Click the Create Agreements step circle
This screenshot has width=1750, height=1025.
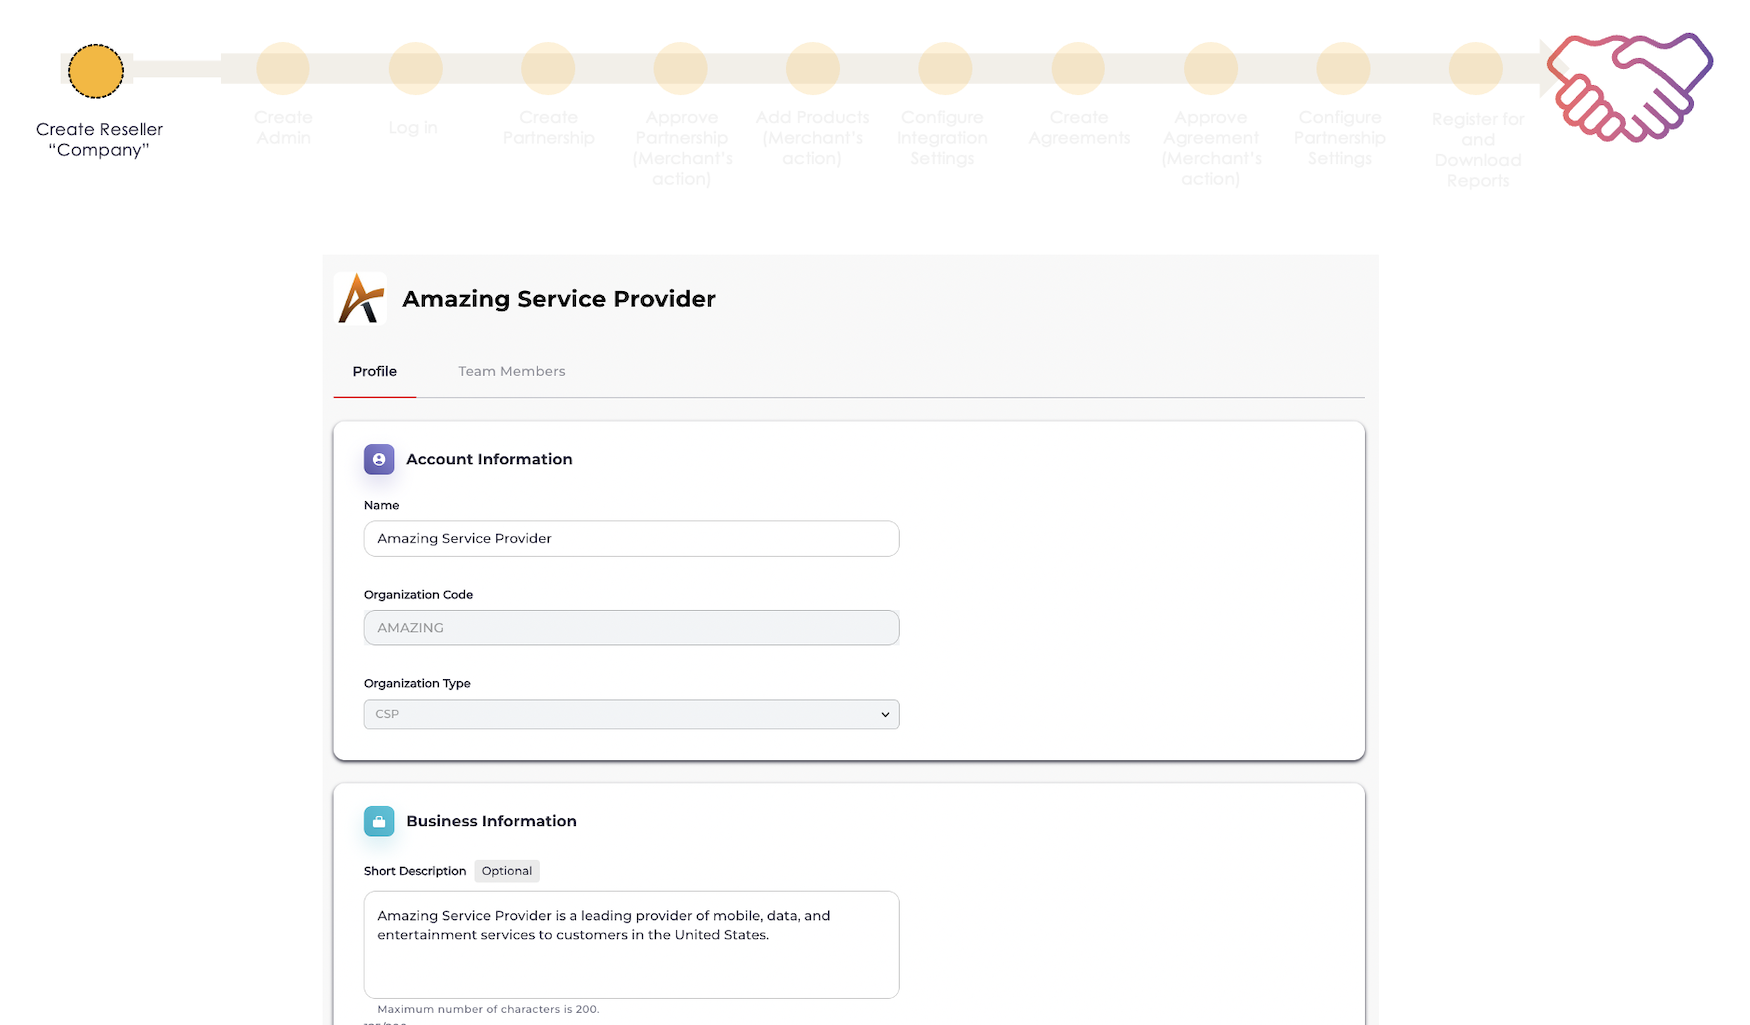(x=1078, y=69)
